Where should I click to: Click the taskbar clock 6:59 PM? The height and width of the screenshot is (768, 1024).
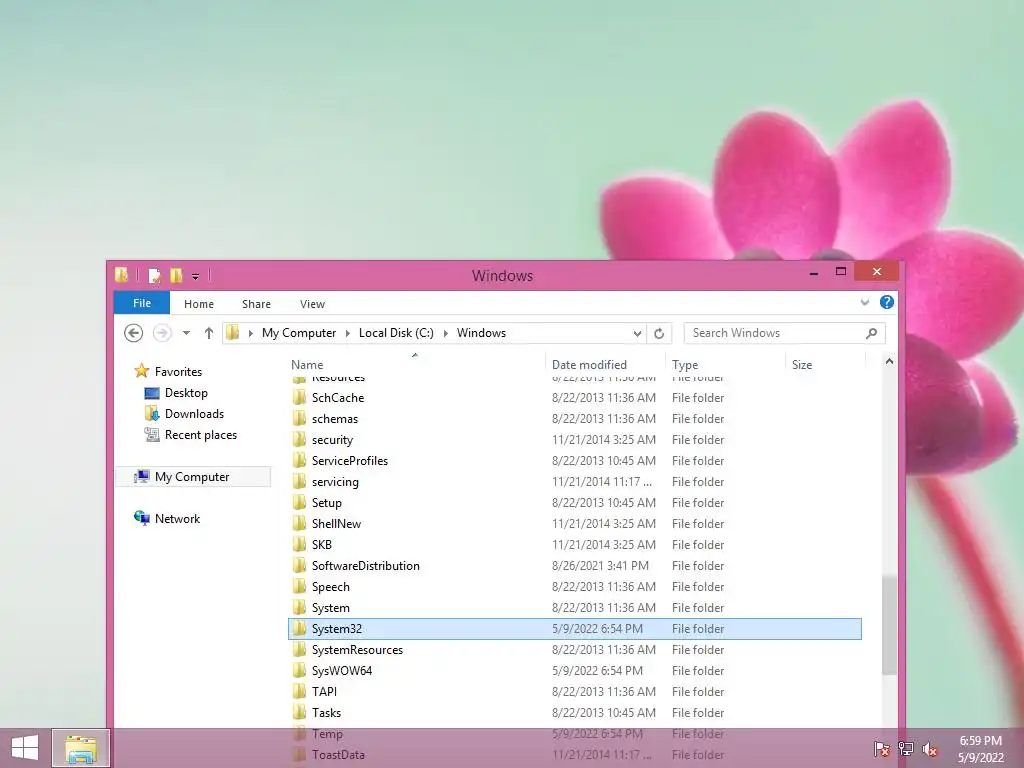pos(980,741)
